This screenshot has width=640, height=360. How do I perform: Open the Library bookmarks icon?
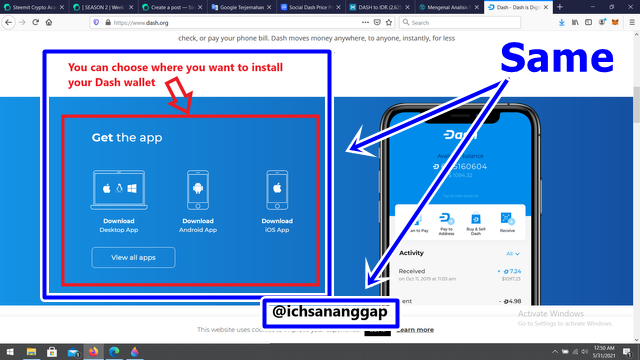point(575,22)
